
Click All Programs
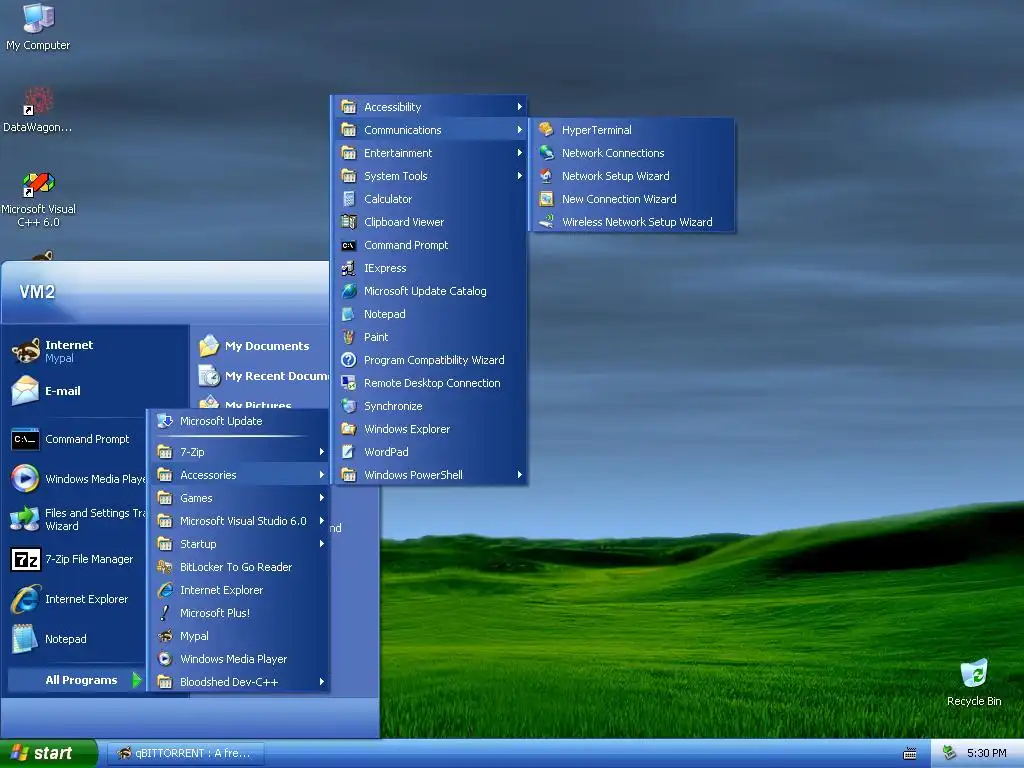point(76,680)
